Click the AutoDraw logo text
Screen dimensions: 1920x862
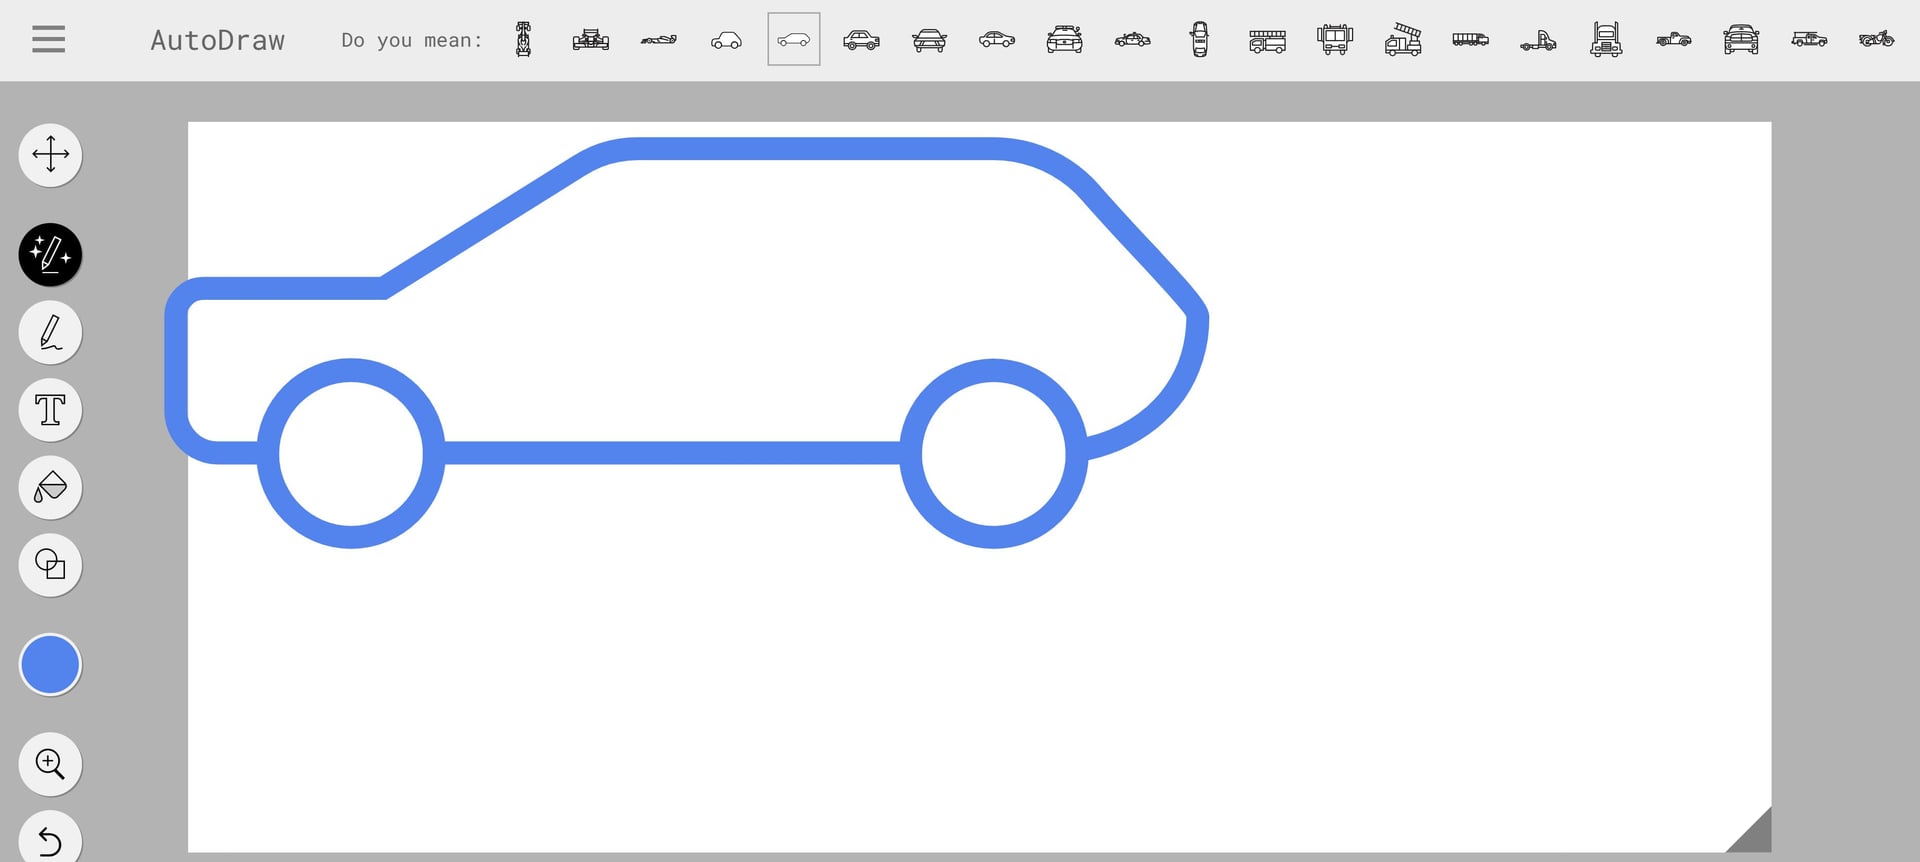217,40
